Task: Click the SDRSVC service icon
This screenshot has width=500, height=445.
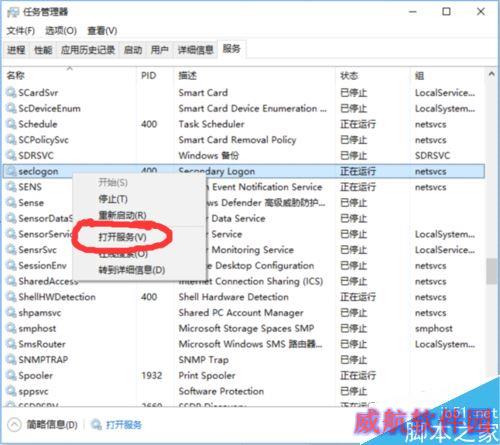Action: coord(12,155)
